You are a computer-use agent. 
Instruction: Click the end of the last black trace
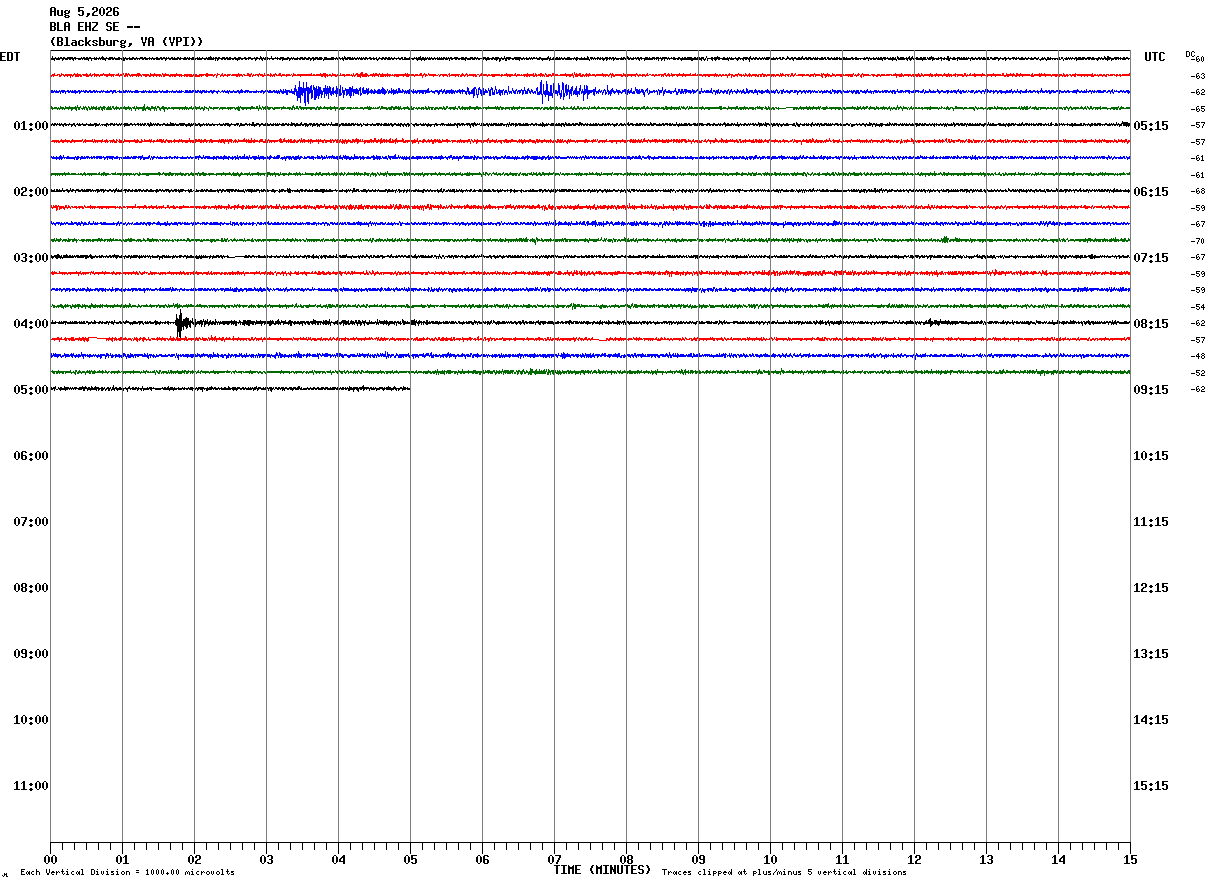point(409,389)
